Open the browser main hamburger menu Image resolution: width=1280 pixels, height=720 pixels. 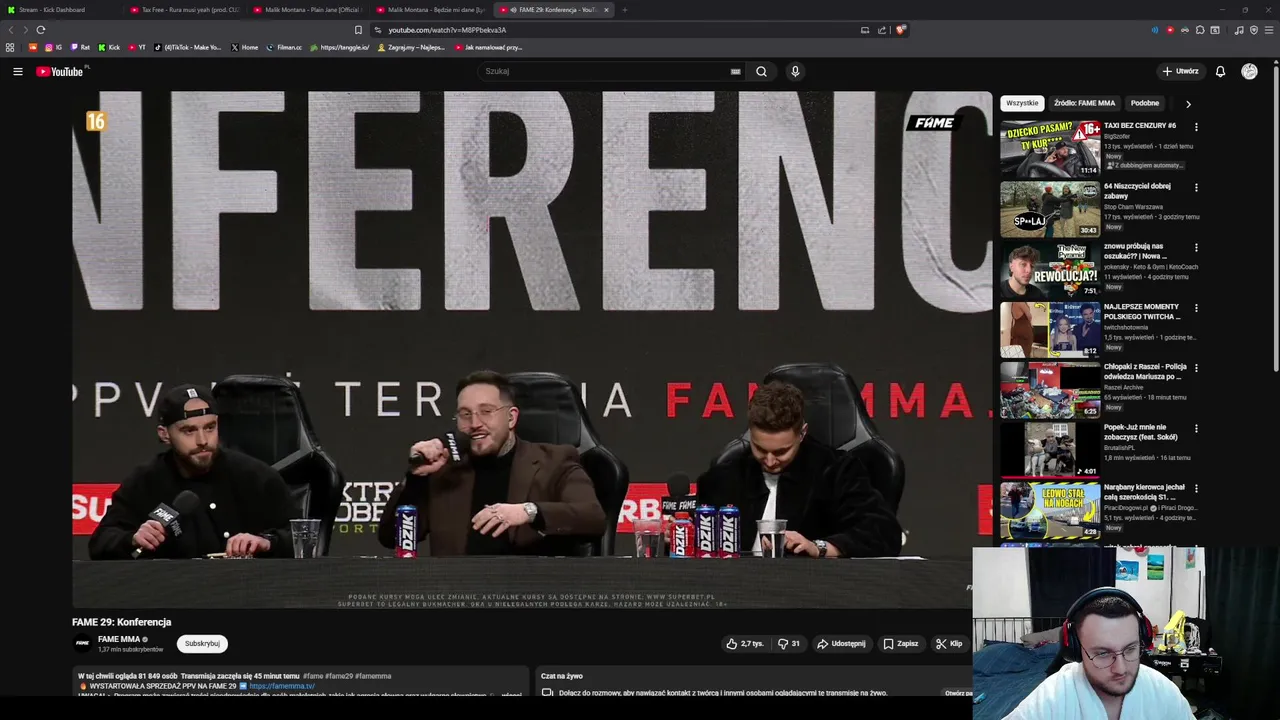[x=1269, y=30]
